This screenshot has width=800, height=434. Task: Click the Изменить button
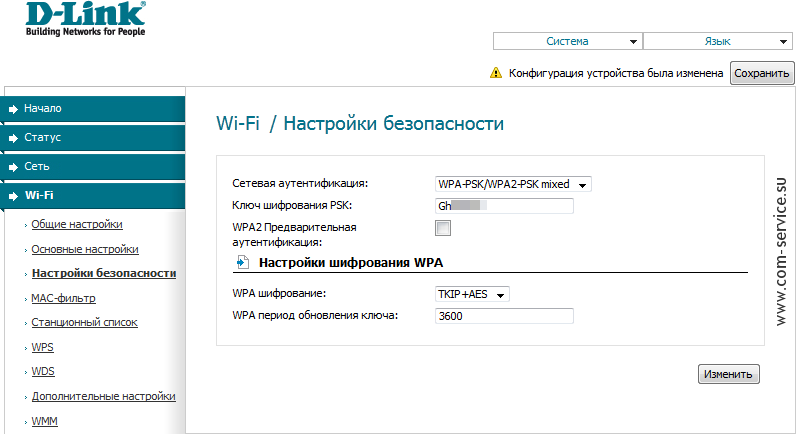click(729, 374)
